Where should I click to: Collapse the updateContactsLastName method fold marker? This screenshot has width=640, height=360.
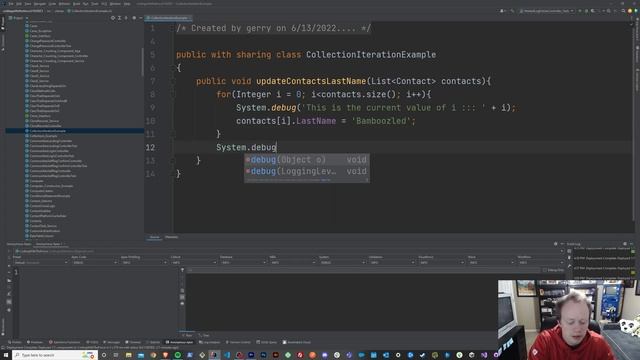pyautogui.click(x=173, y=81)
